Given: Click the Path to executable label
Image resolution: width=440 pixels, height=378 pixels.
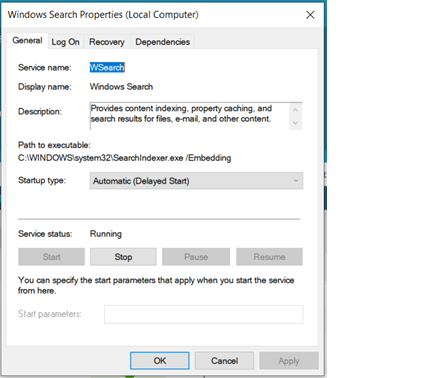Looking at the screenshot, I should [x=54, y=145].
